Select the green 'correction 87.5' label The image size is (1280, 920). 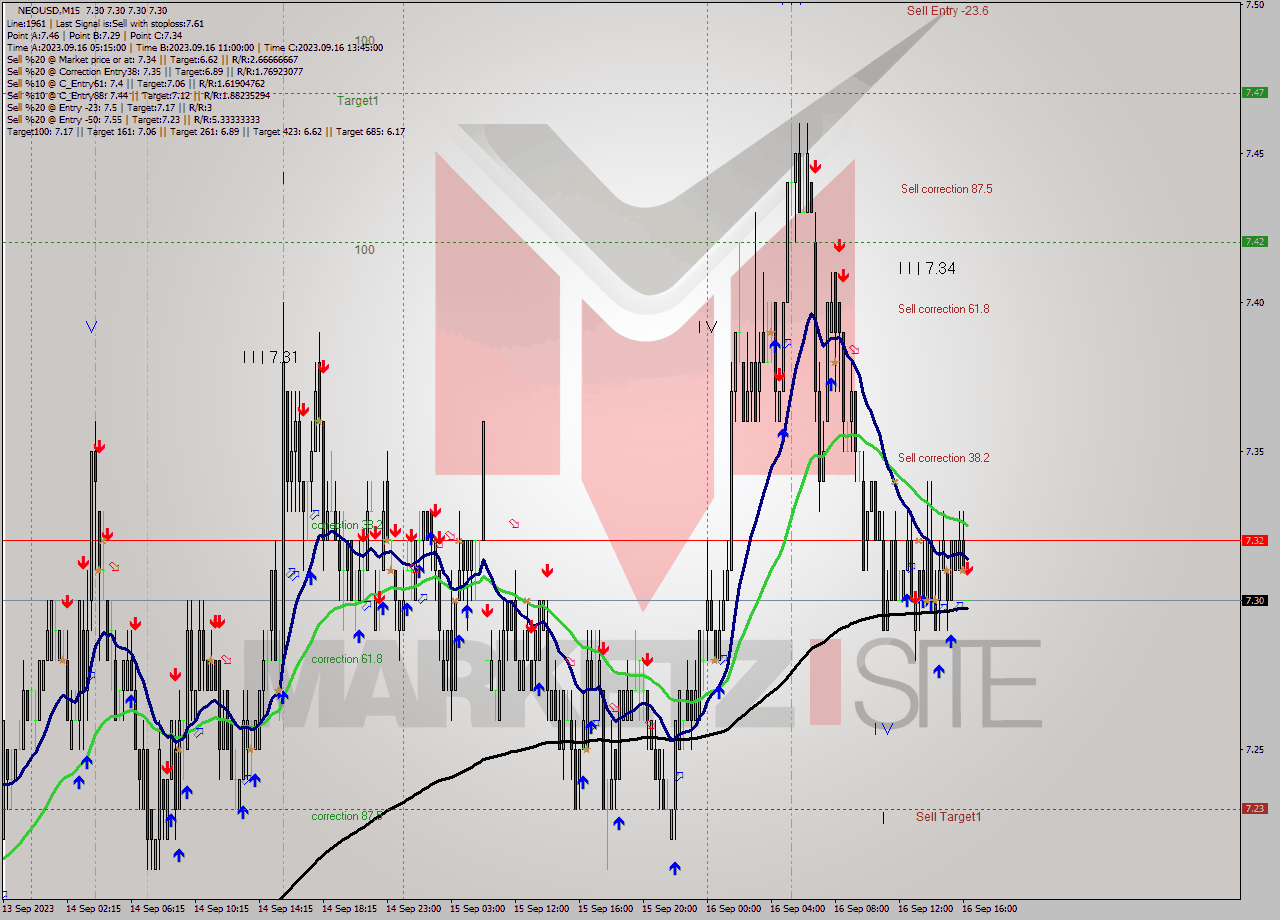pyautogui.click(x=346, y=816)
